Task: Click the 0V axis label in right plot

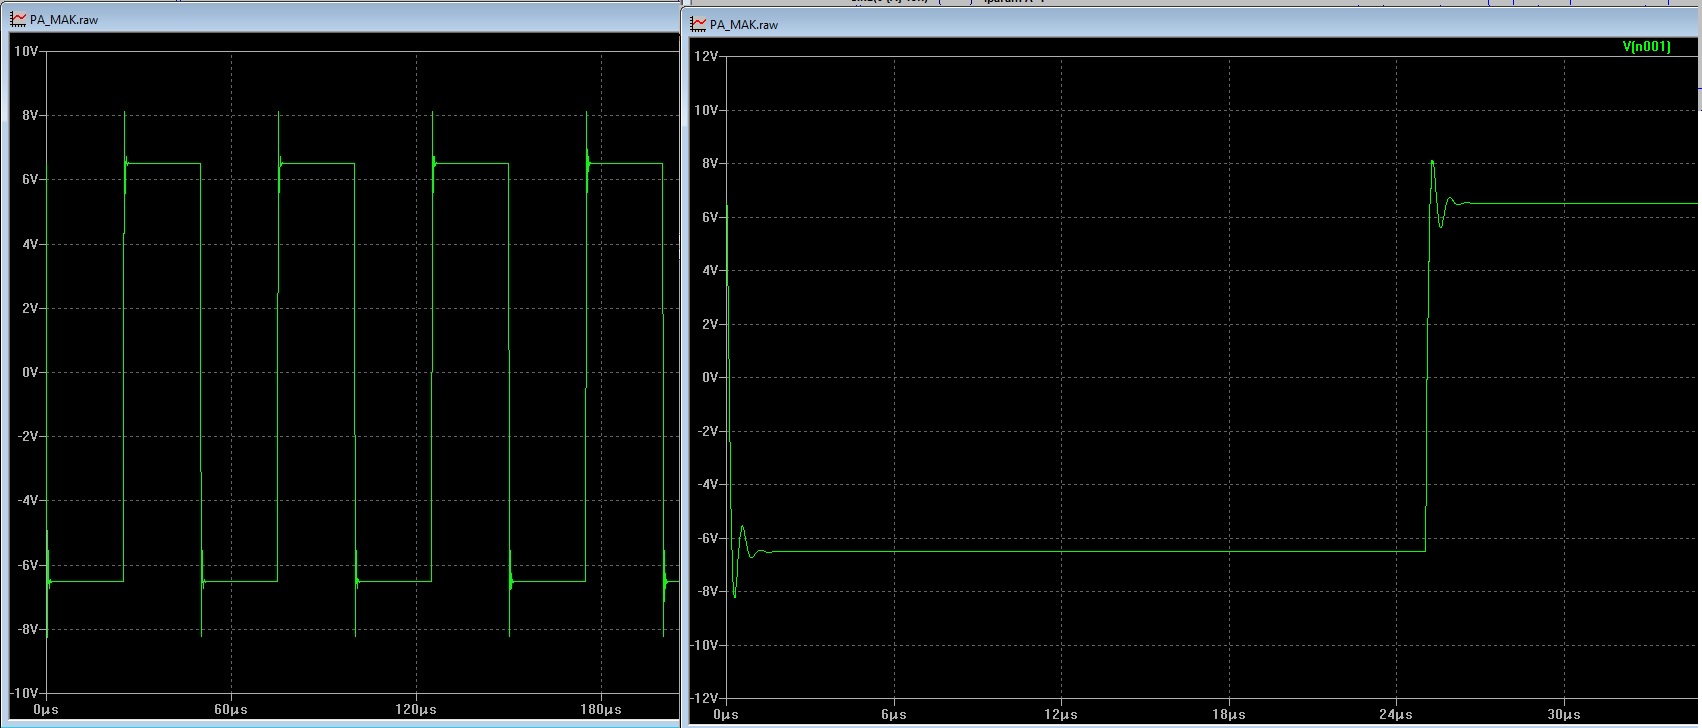Action: click(709, 377)
